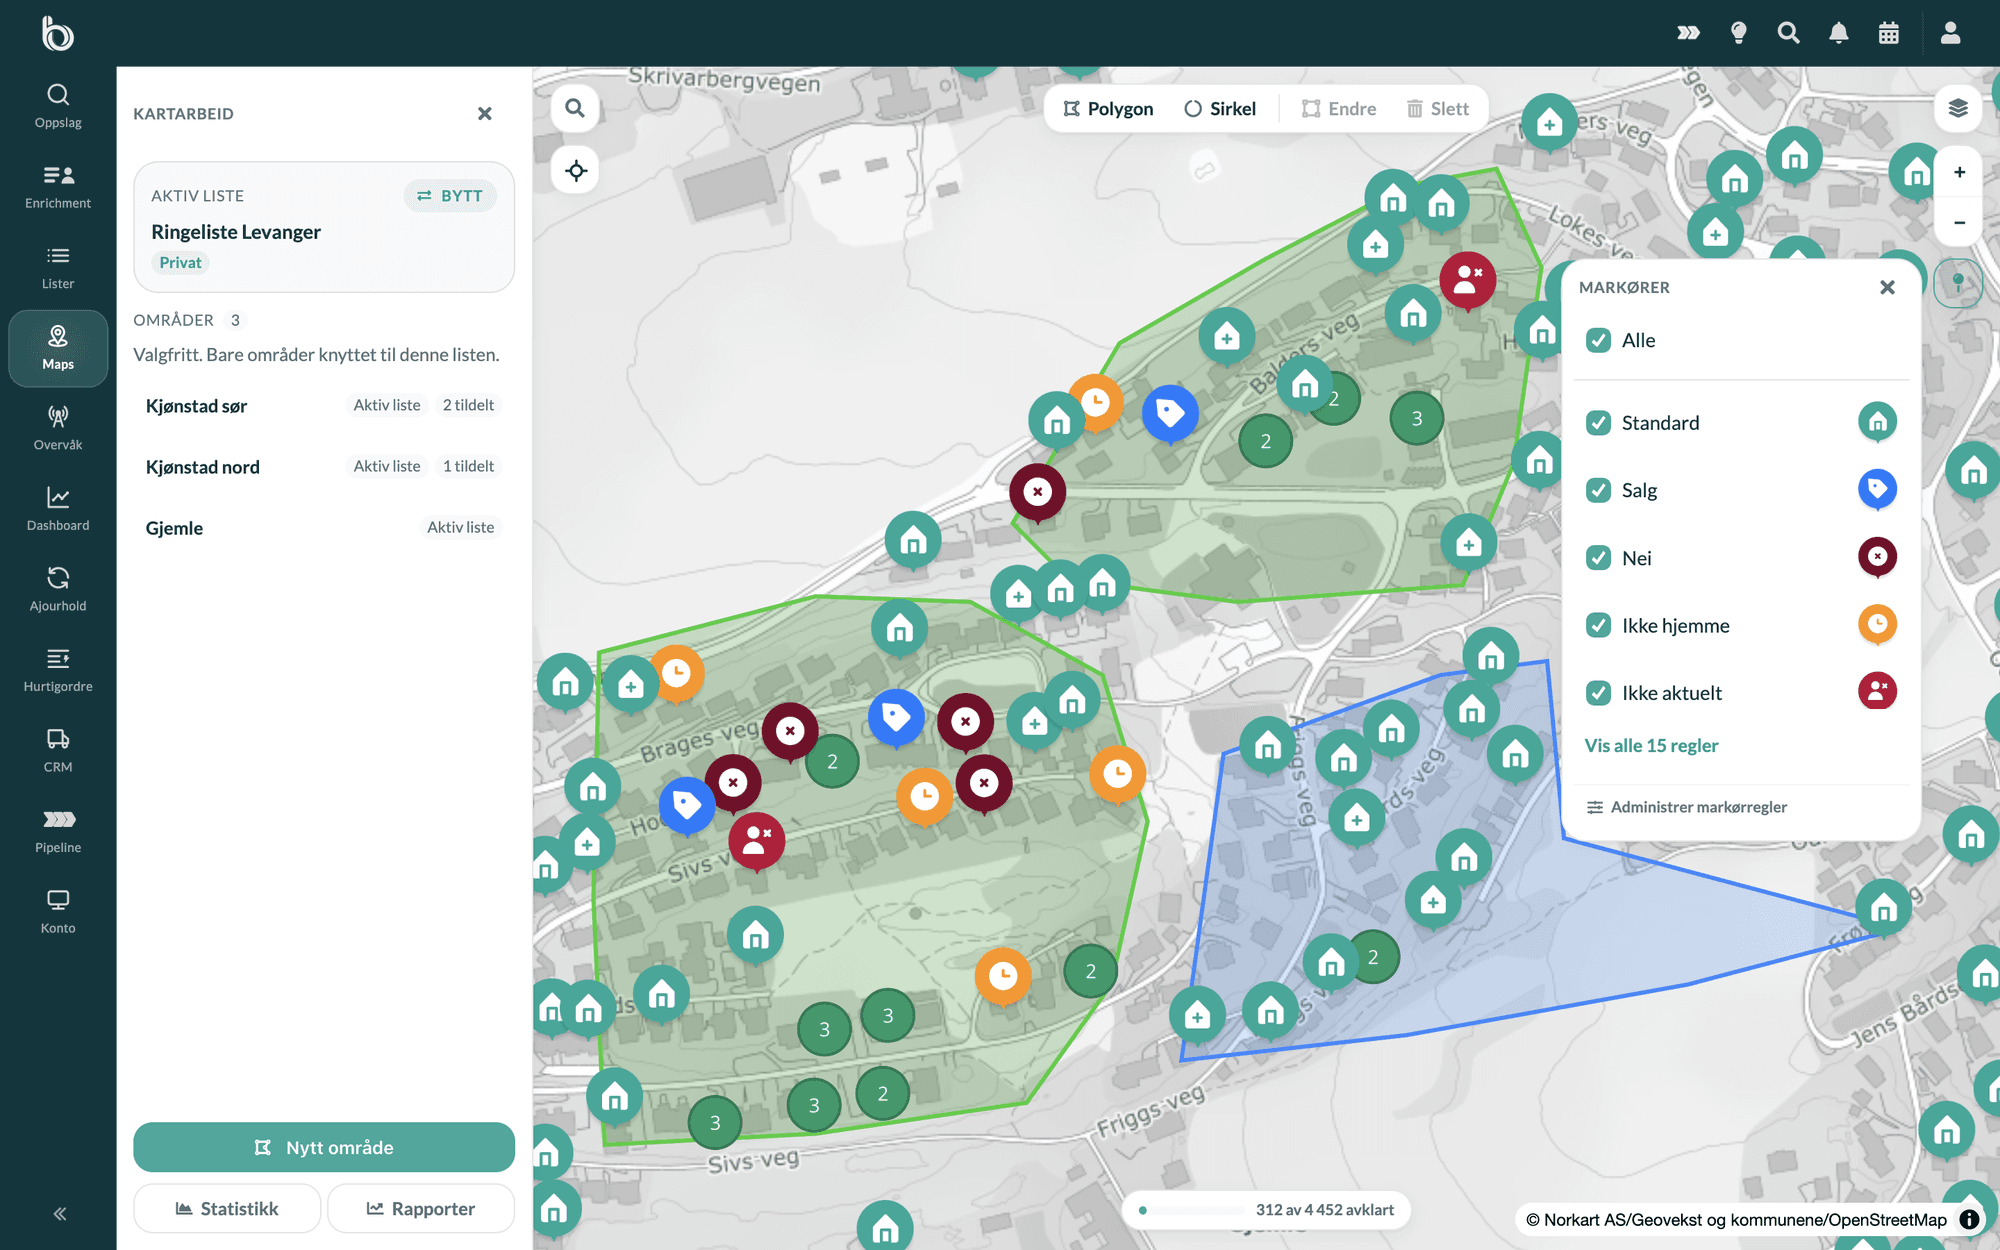The width and height of the screenshot is (2000, 1250).
Task: Open the user profile icon
Action: tap(1950, 33)
